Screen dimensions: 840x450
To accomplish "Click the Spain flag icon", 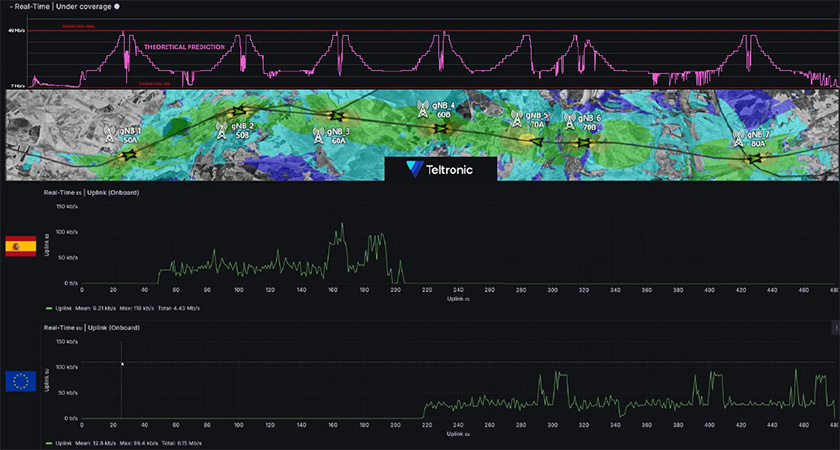I will coord(21,246).
